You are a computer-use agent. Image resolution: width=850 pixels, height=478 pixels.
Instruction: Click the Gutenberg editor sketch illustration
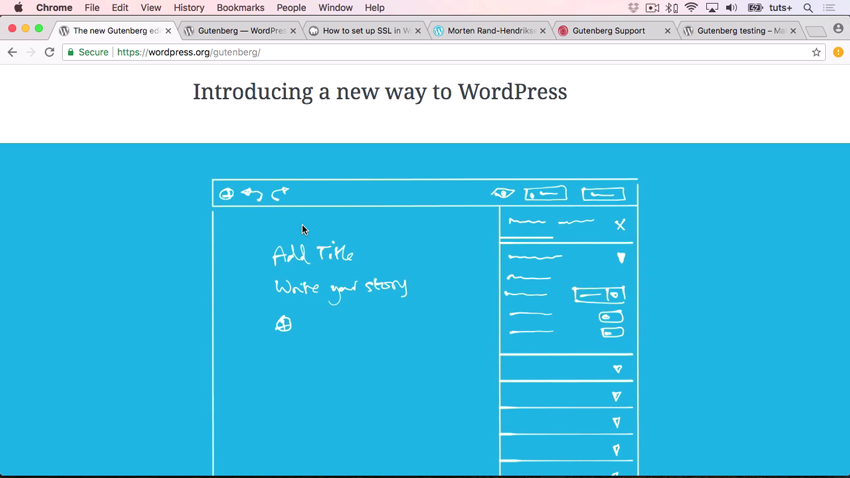pos(425,327)
